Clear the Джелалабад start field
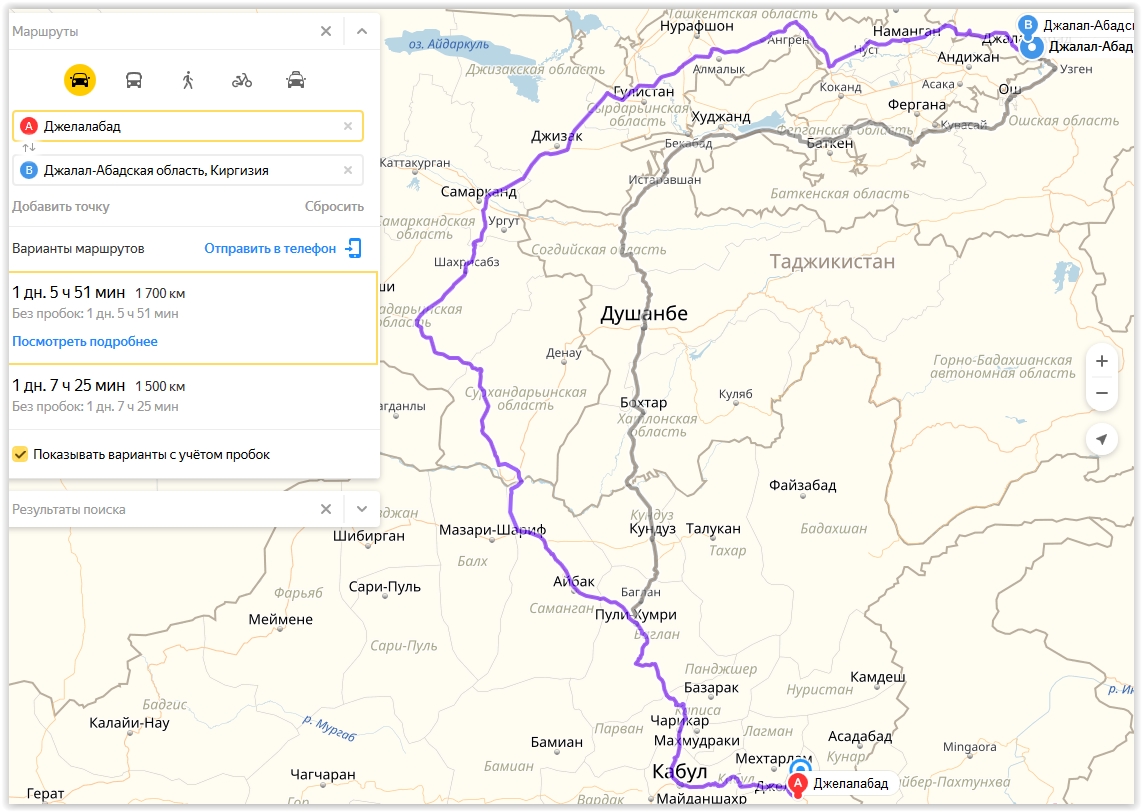 tap(348, 126)
